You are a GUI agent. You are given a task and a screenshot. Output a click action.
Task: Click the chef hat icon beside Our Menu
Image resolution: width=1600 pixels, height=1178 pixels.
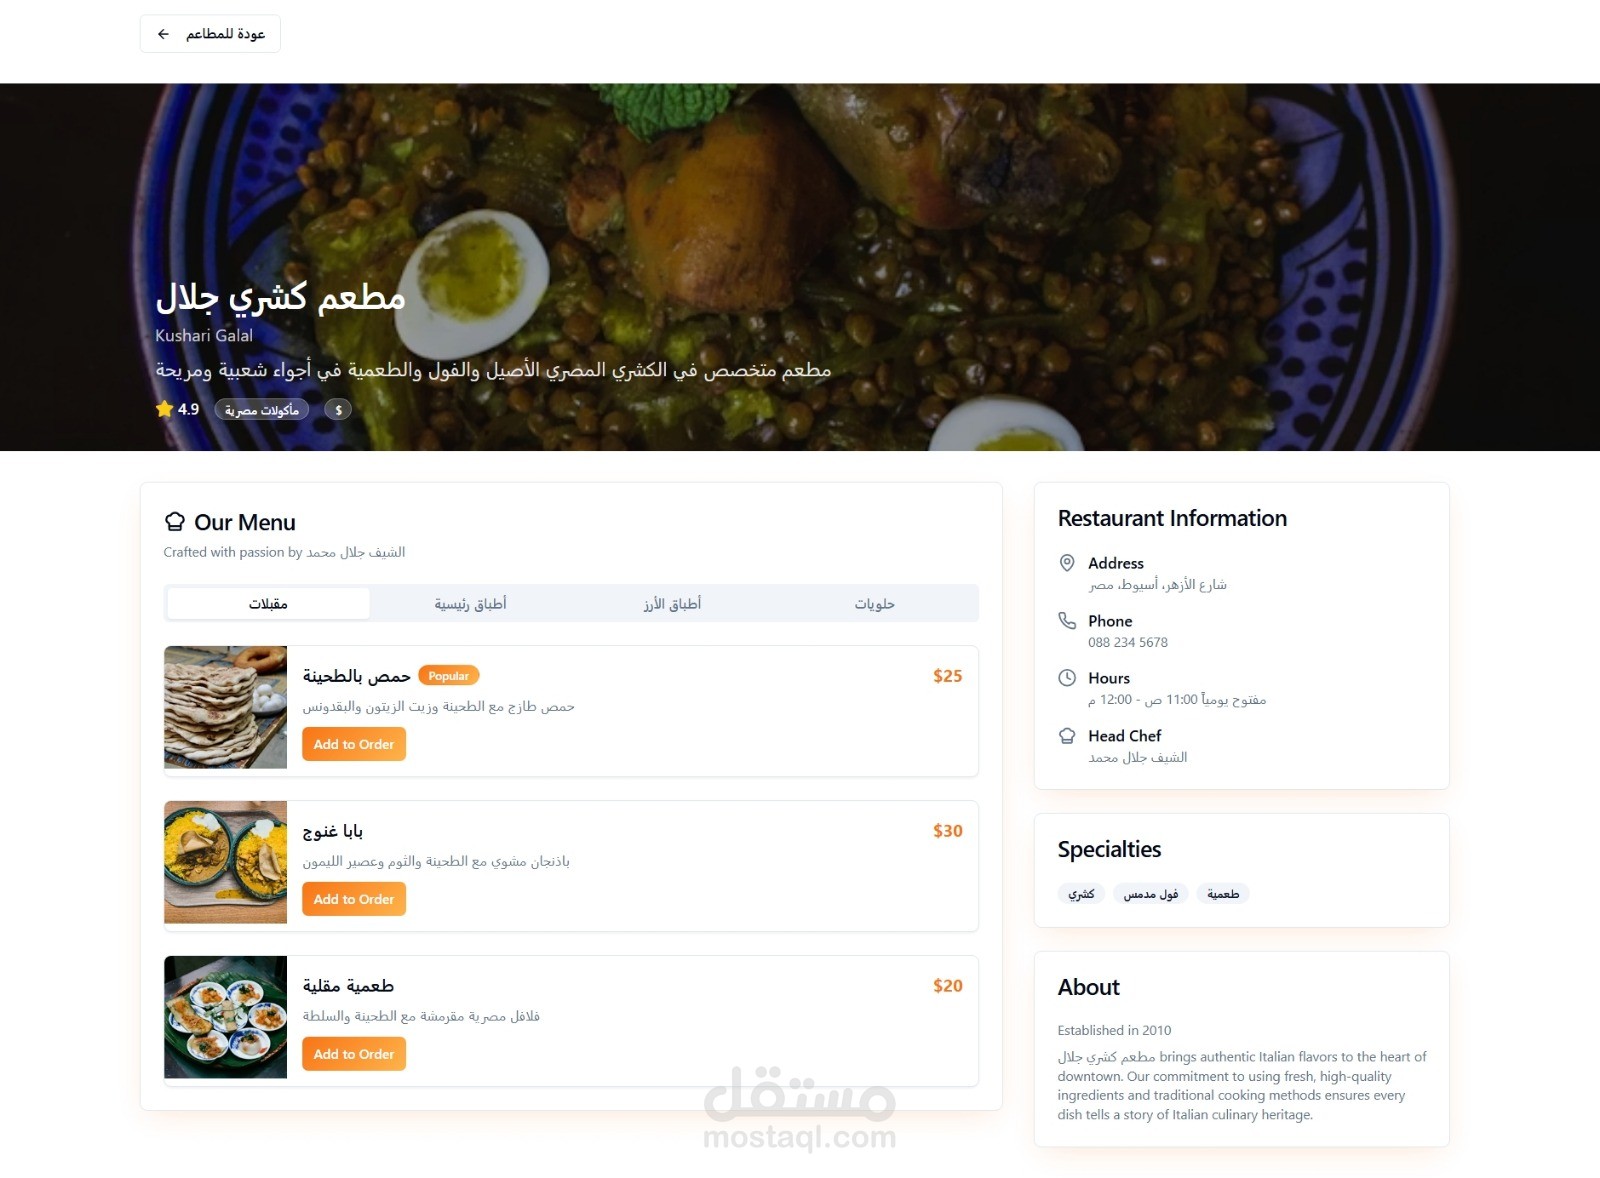[175, 522]
